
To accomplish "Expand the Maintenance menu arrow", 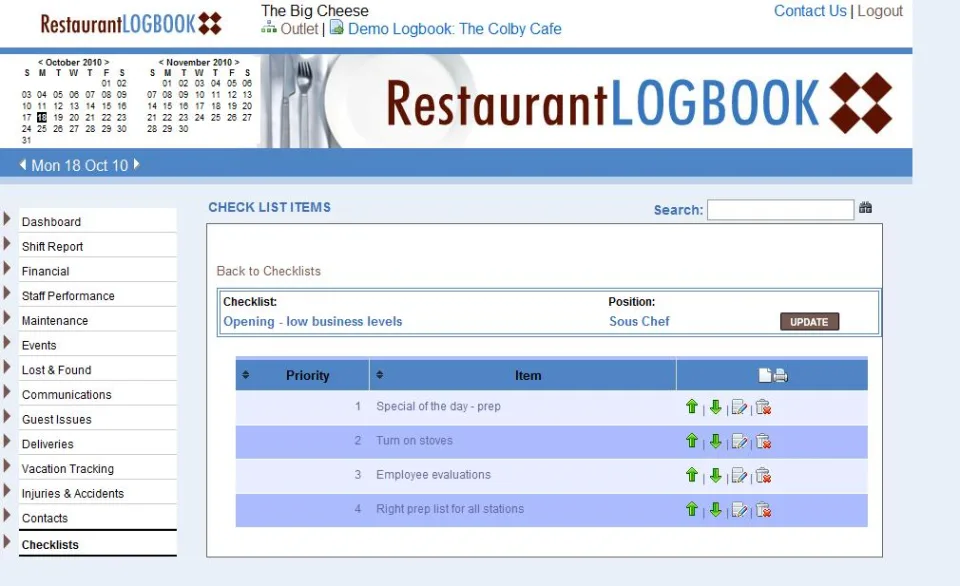I will pyautogui.click(x=7, y=318).
